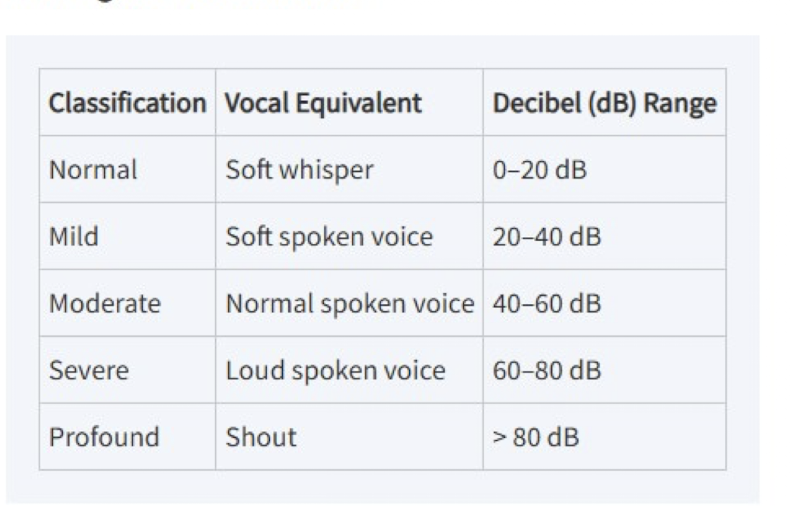Select the Shout cell
The width and height of the screenshot is (792, 508).
tap(261, 437)
